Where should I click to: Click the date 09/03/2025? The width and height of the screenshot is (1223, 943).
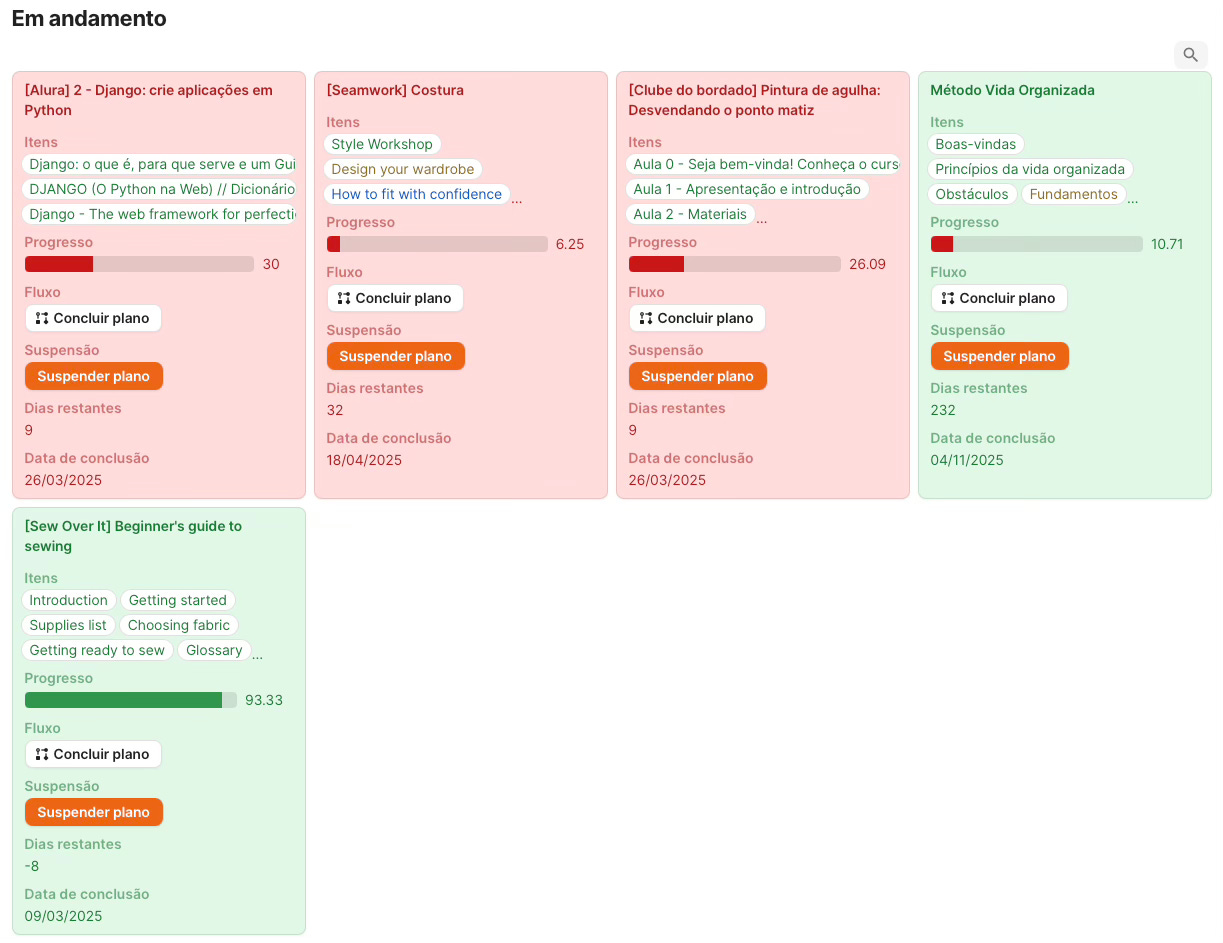tap(63, 916)
